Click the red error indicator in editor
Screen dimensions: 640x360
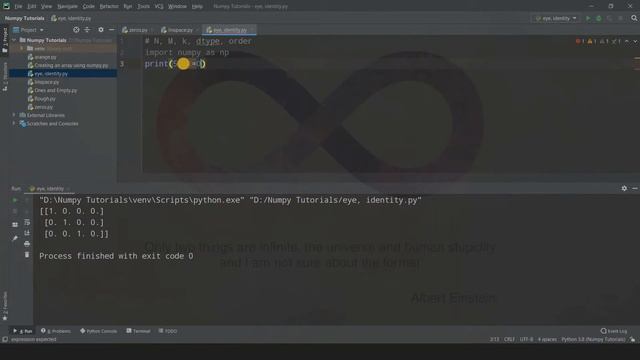click(x=580, y=41)
